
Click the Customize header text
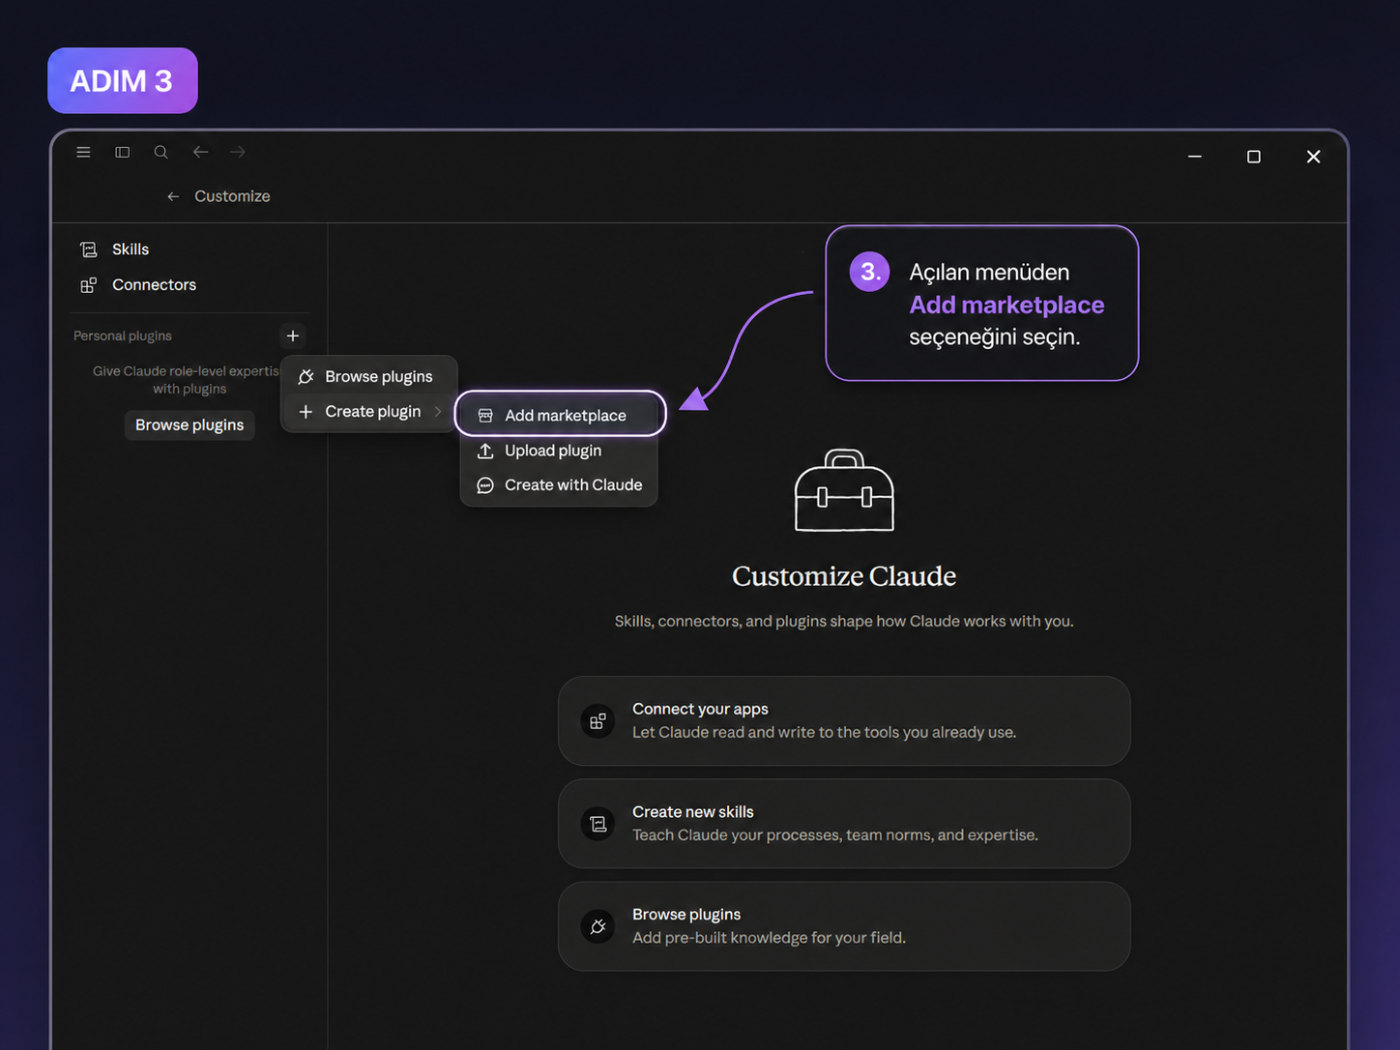click(x=232, y=196)
